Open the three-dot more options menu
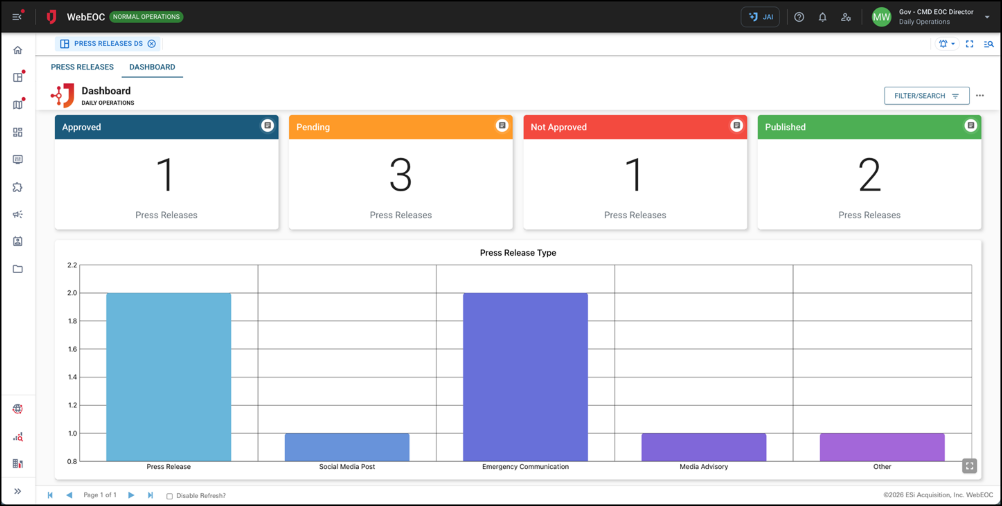Viewport: 1002px width, 506px height. (980, 96)
